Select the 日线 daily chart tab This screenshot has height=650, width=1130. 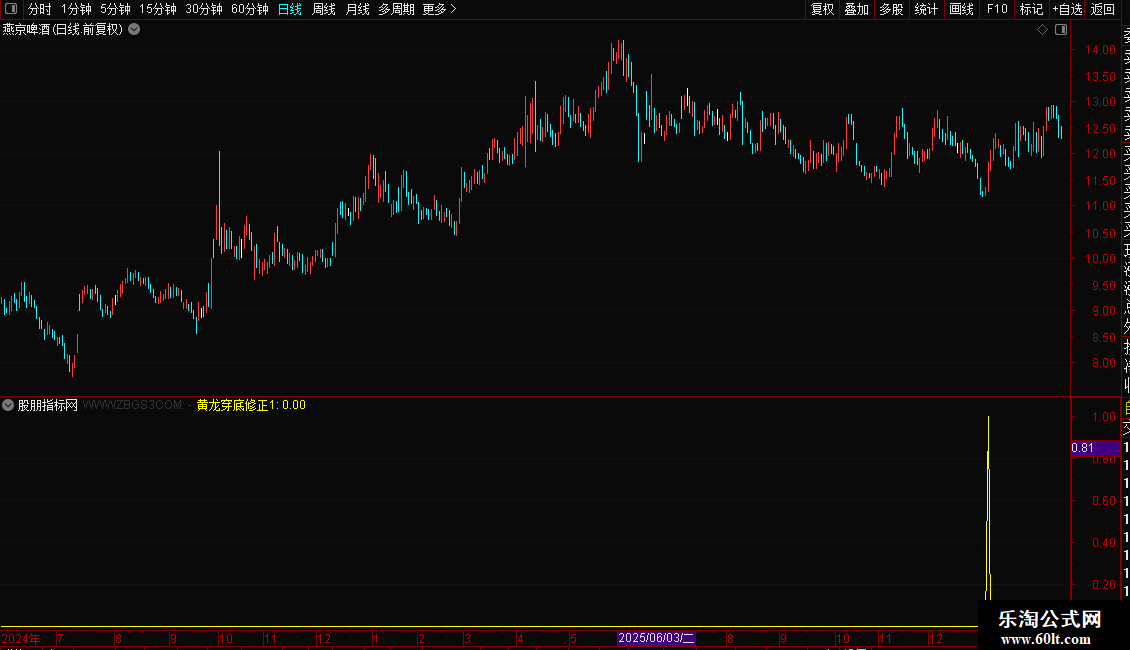tap(290, 9)
